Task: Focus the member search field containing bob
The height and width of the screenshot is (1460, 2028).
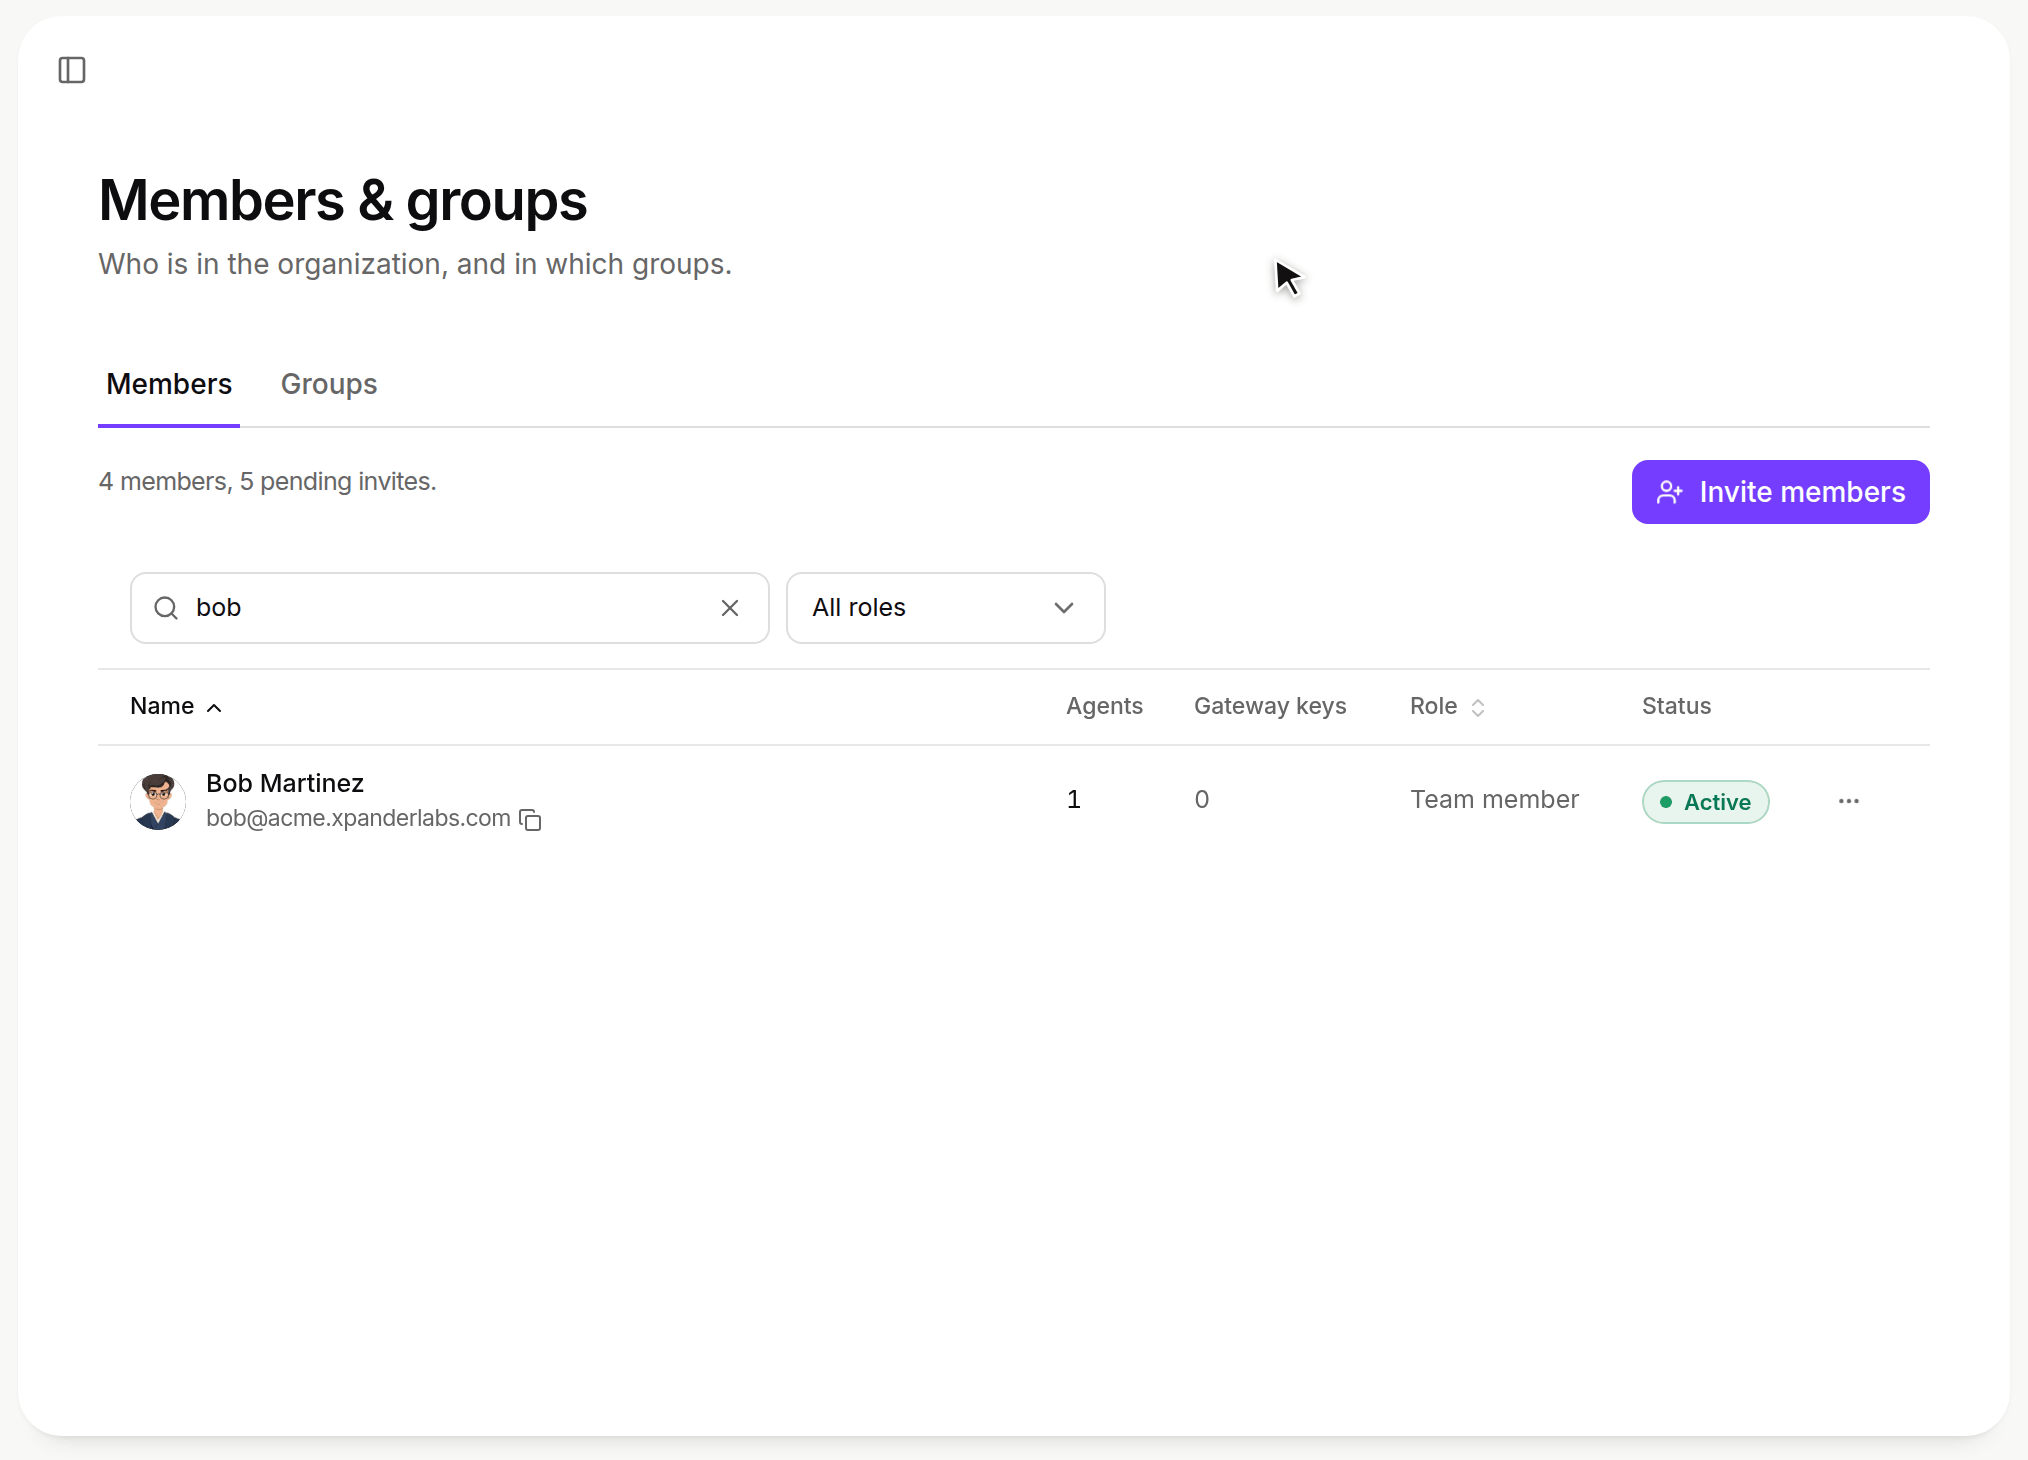Action: 450,608
